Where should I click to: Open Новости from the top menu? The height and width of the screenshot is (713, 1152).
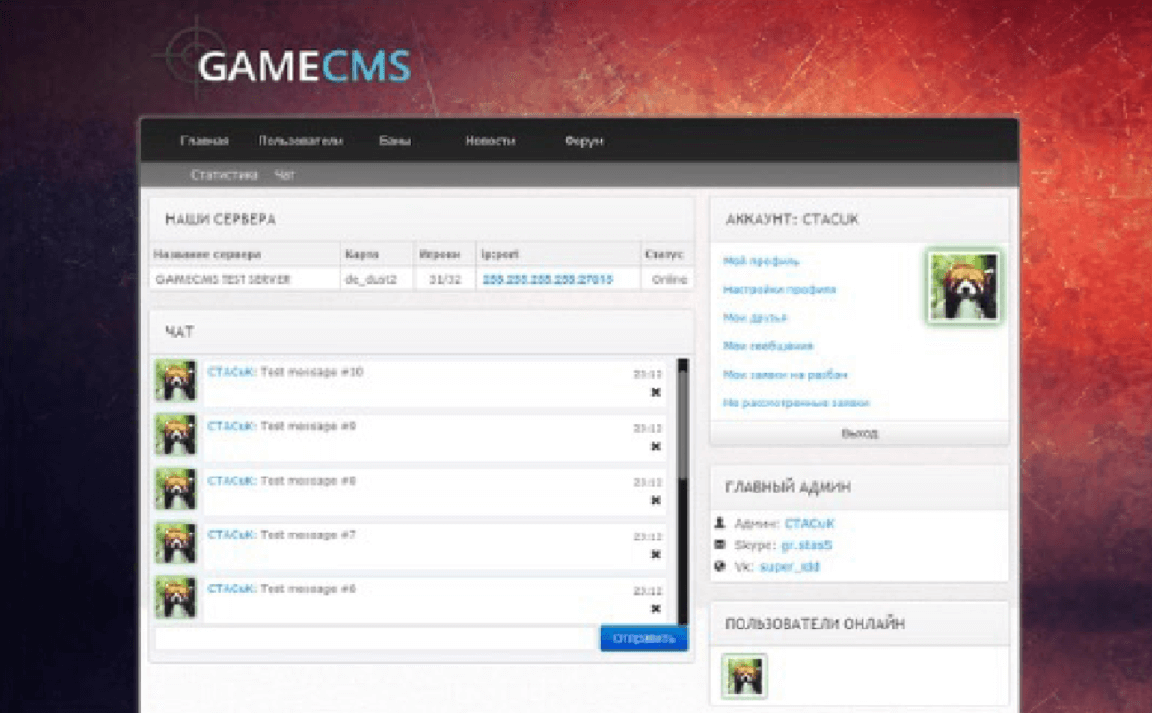[490, 141]
